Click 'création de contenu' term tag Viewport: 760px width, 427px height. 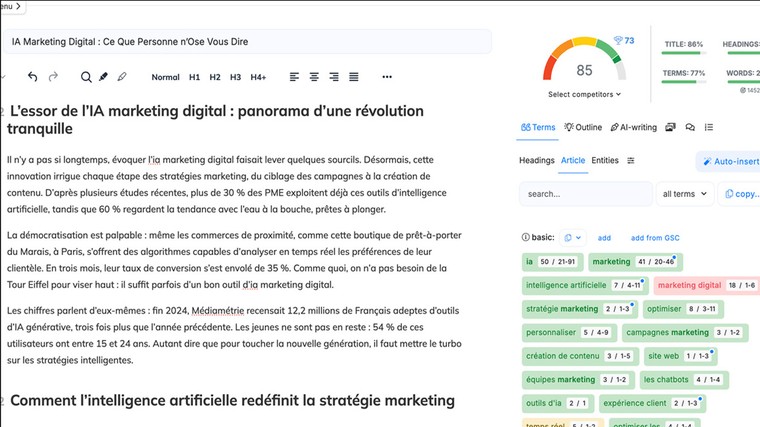pyautogui.click(x=580, y=356)
